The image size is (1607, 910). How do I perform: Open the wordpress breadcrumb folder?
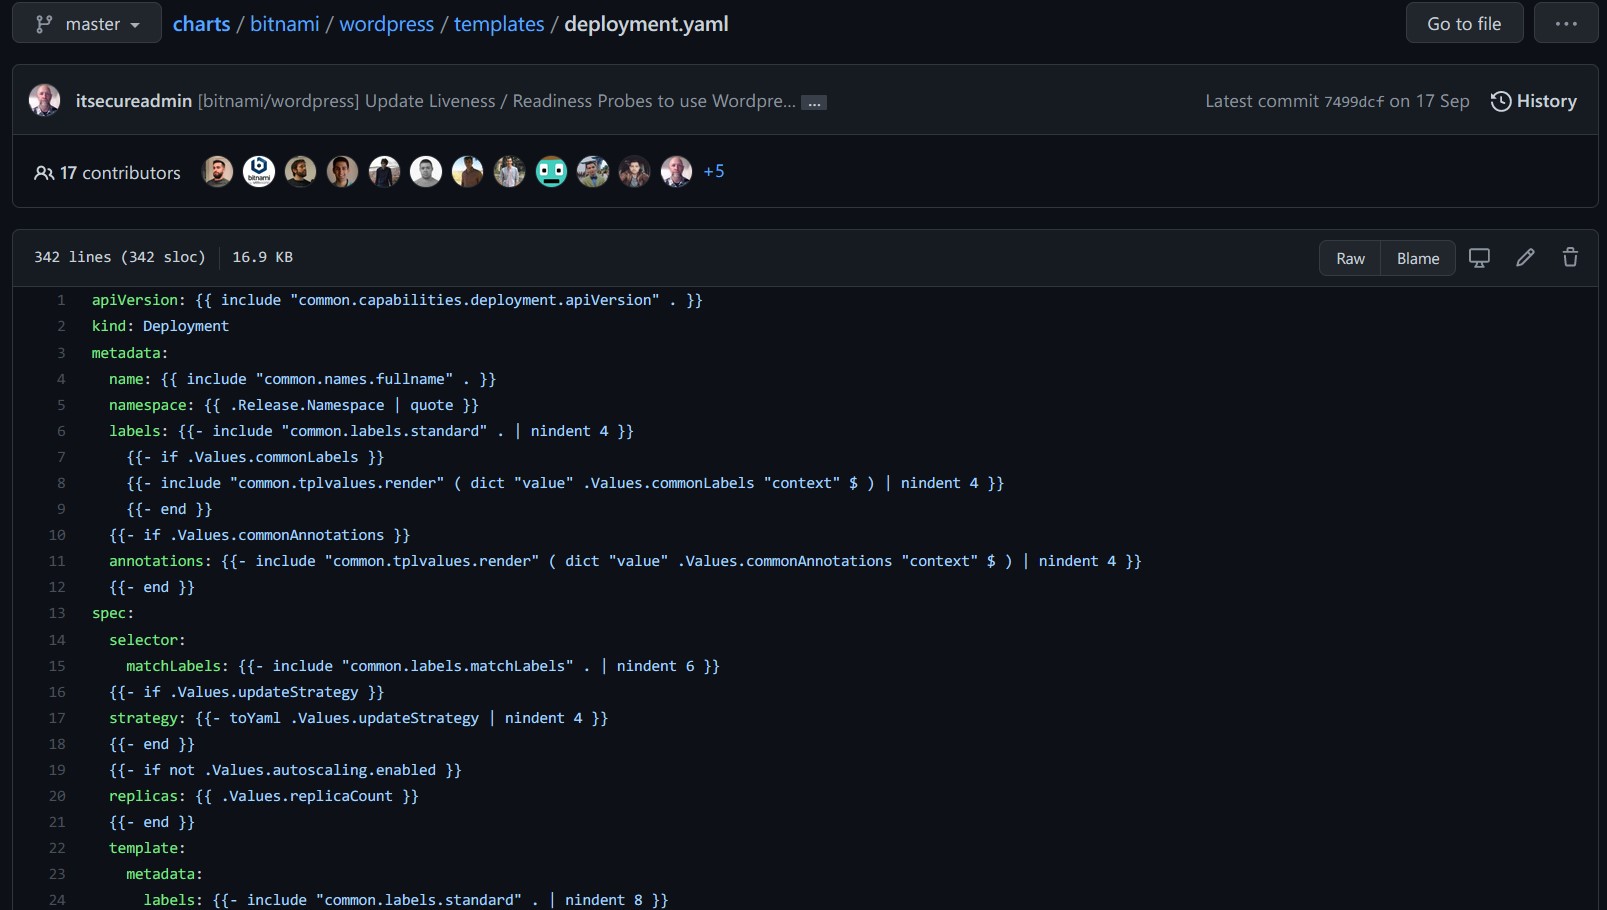pyautogui.click(x=386, y=24)
